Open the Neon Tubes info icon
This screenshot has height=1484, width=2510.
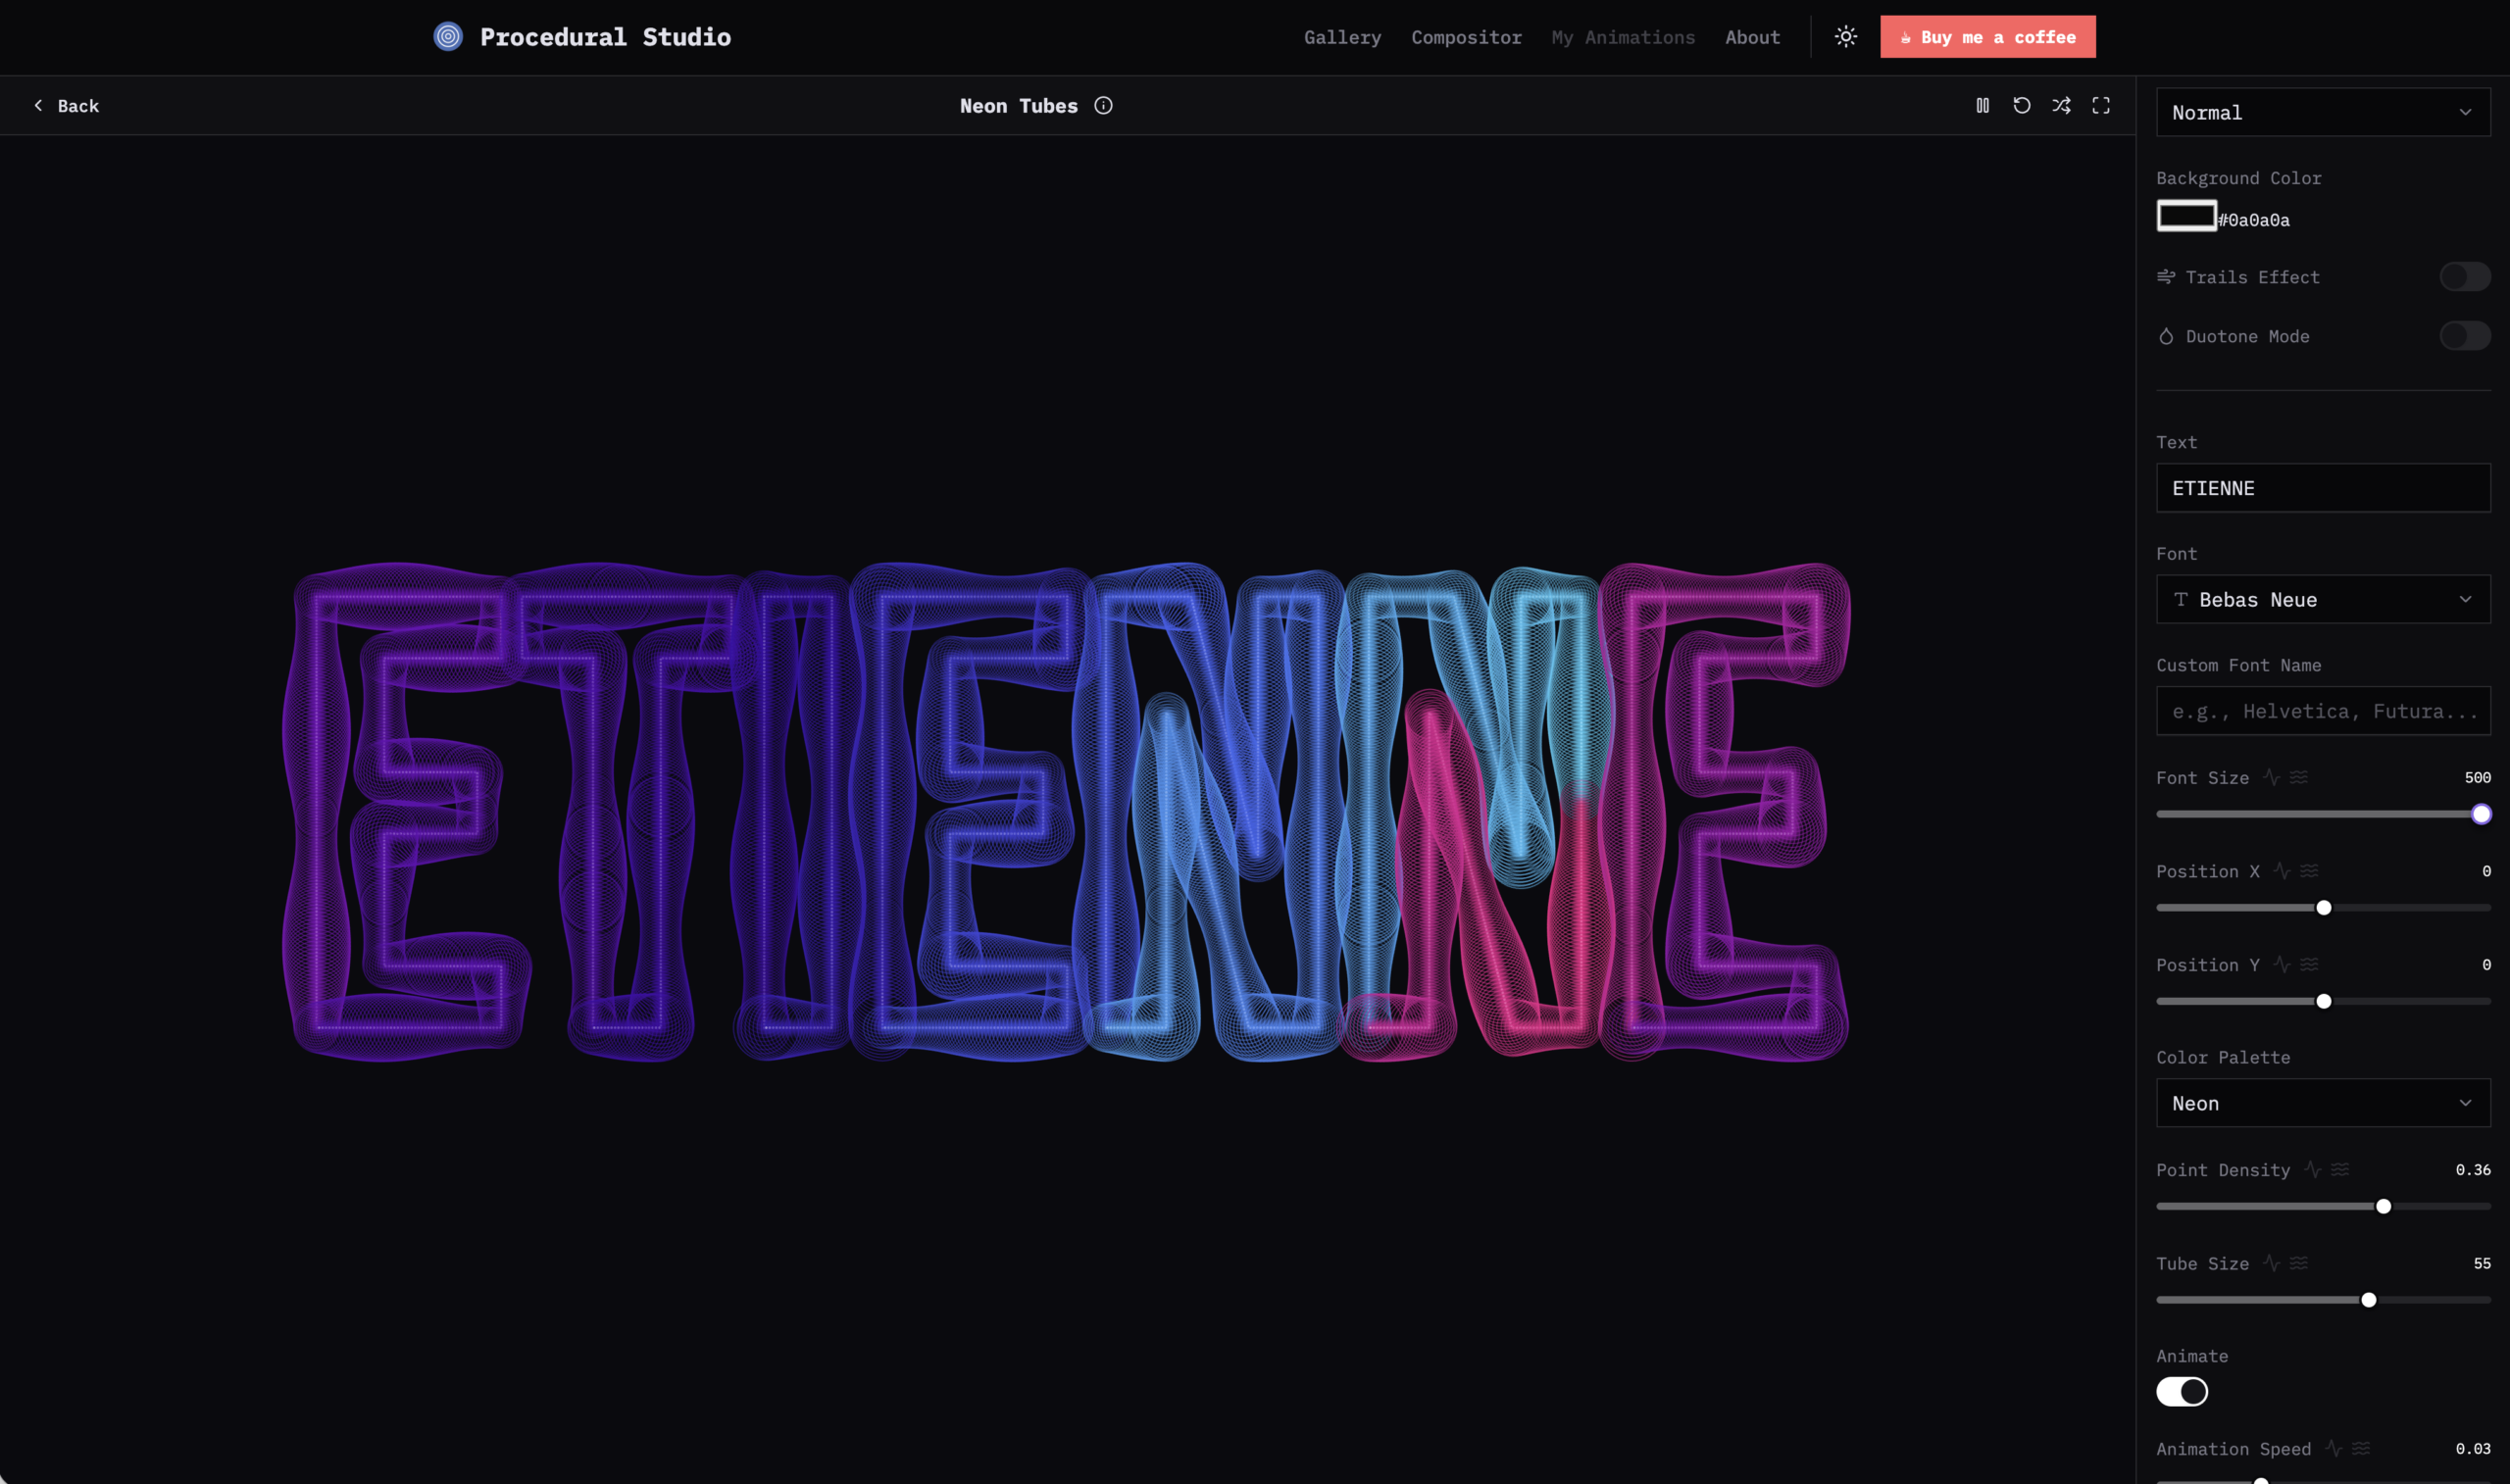coord(1103,105)
